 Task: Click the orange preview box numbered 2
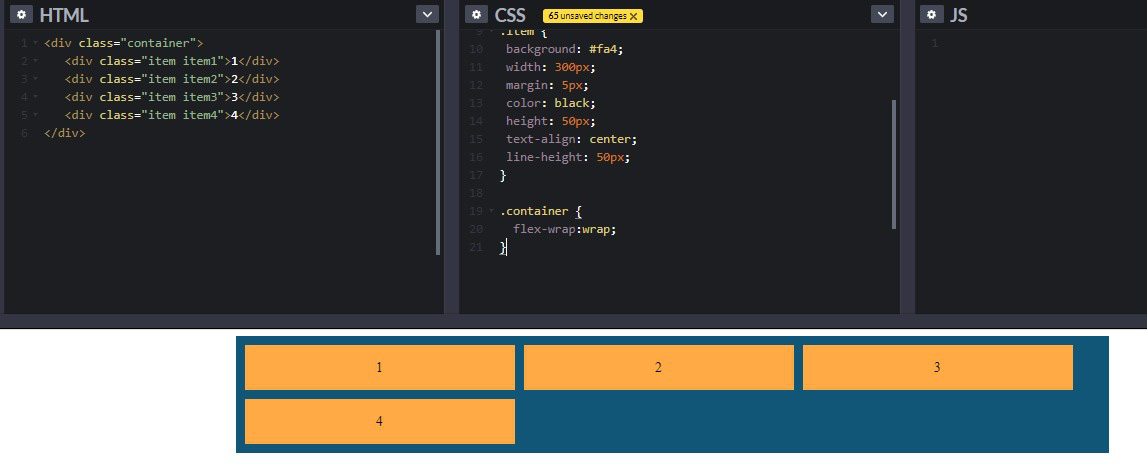pos(658,367)
